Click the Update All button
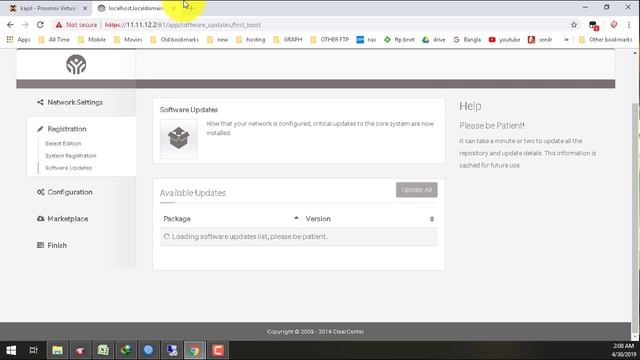Image resolution: width=640 pixels, height=360 pixels. click(x=416, y=190)
